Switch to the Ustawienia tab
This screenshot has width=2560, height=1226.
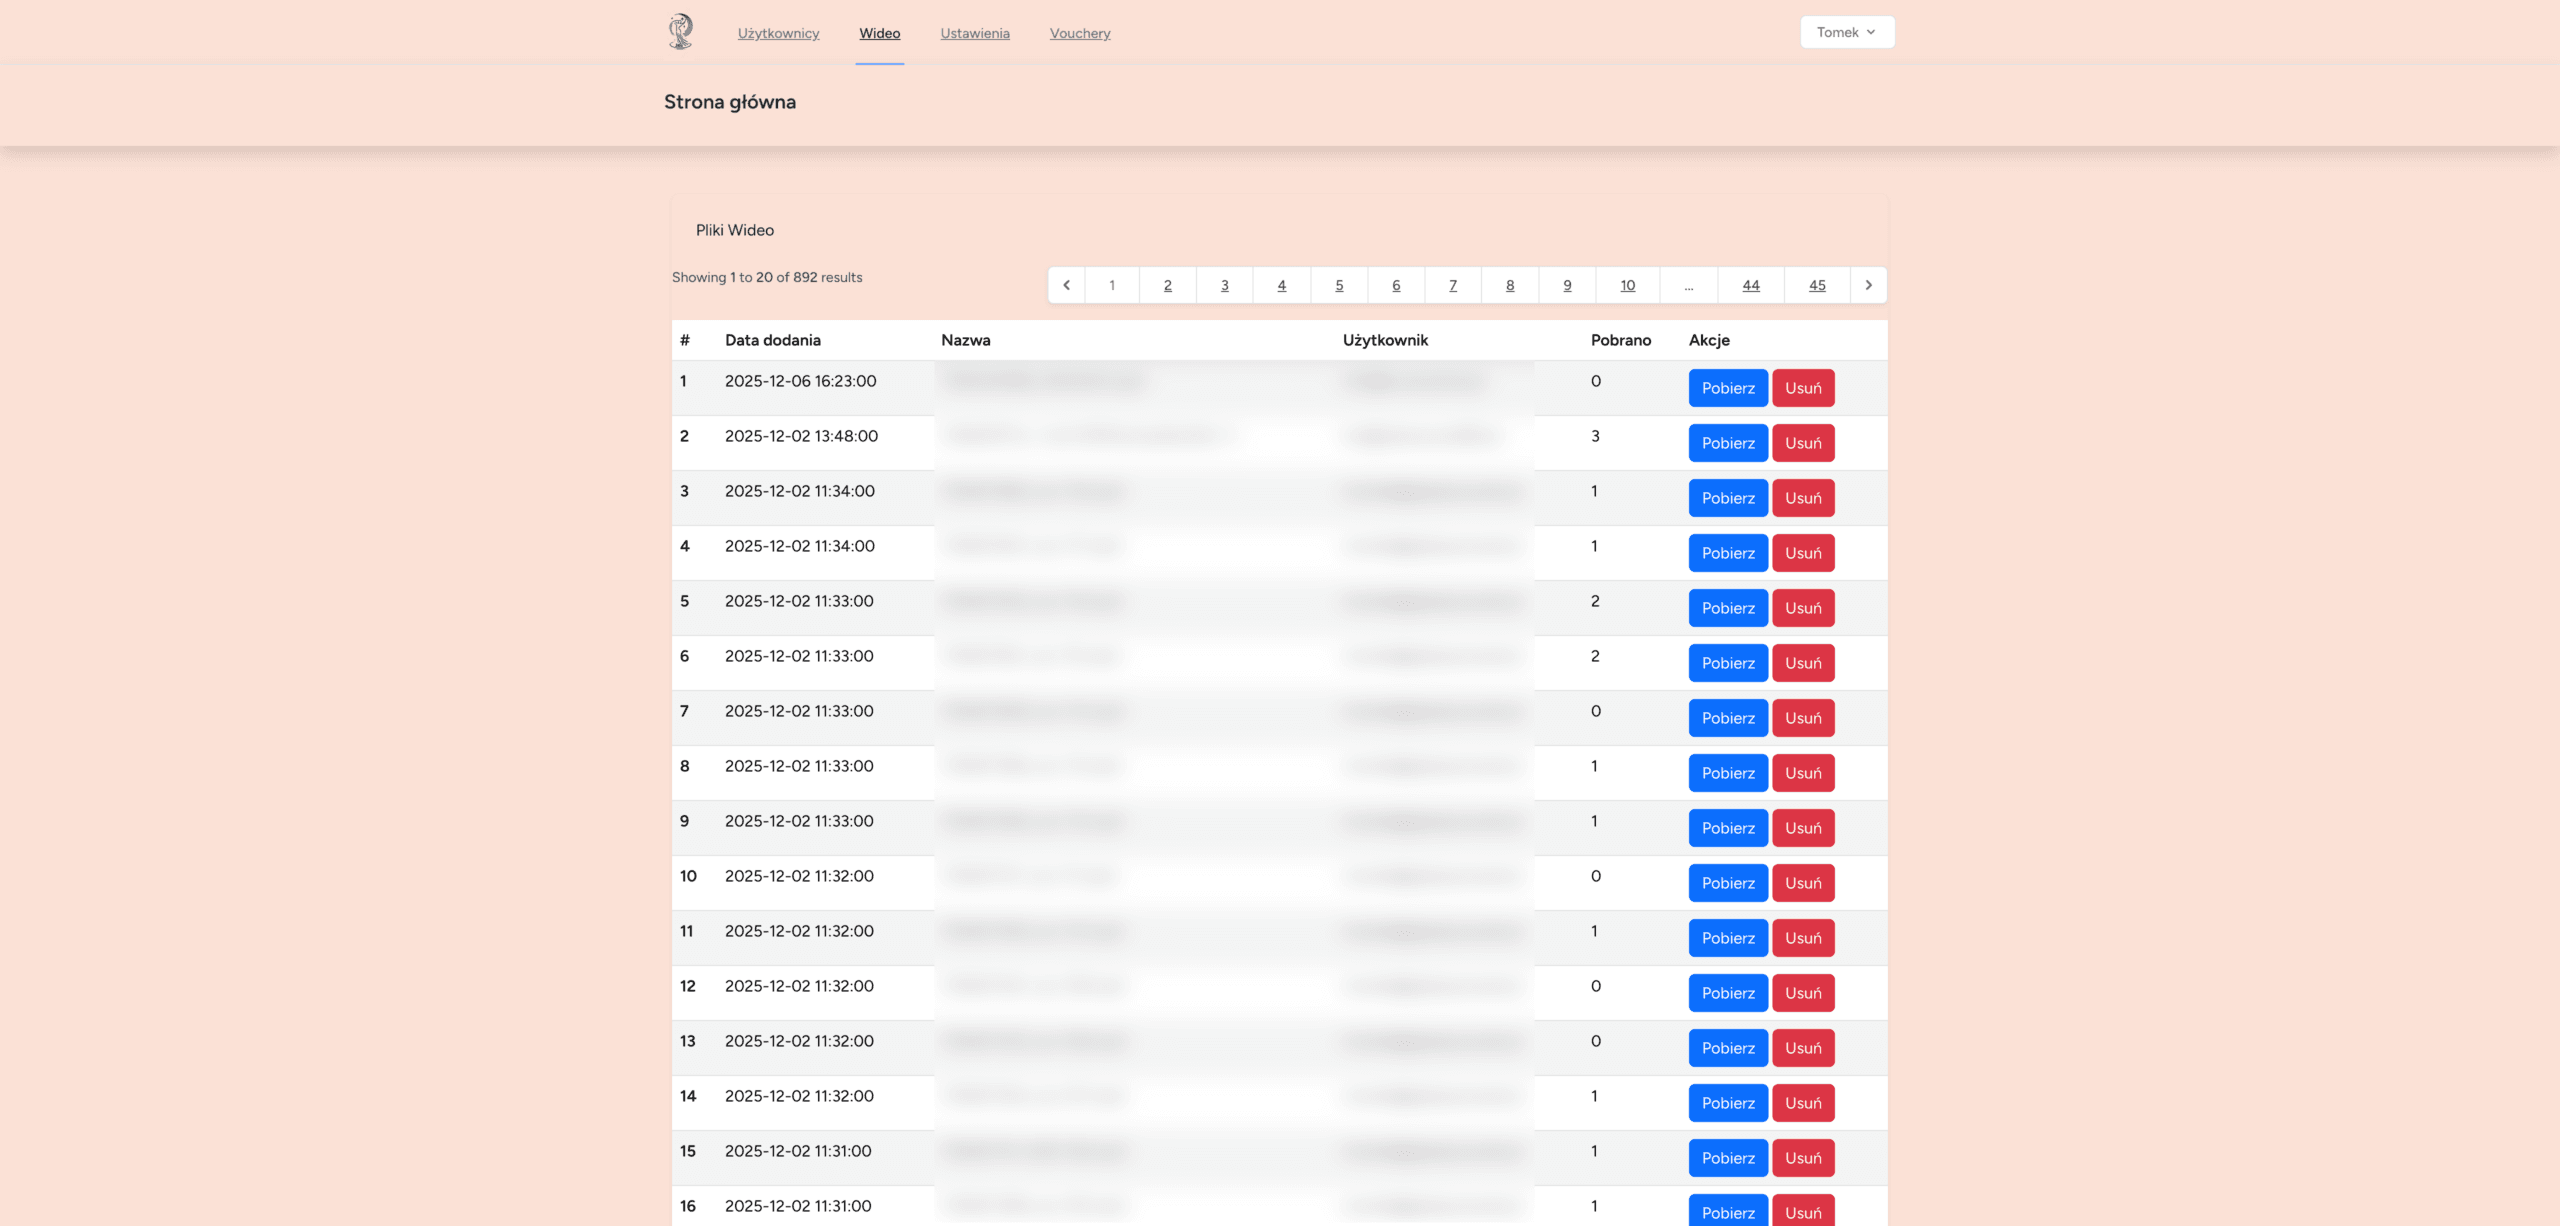pos(974,33)
